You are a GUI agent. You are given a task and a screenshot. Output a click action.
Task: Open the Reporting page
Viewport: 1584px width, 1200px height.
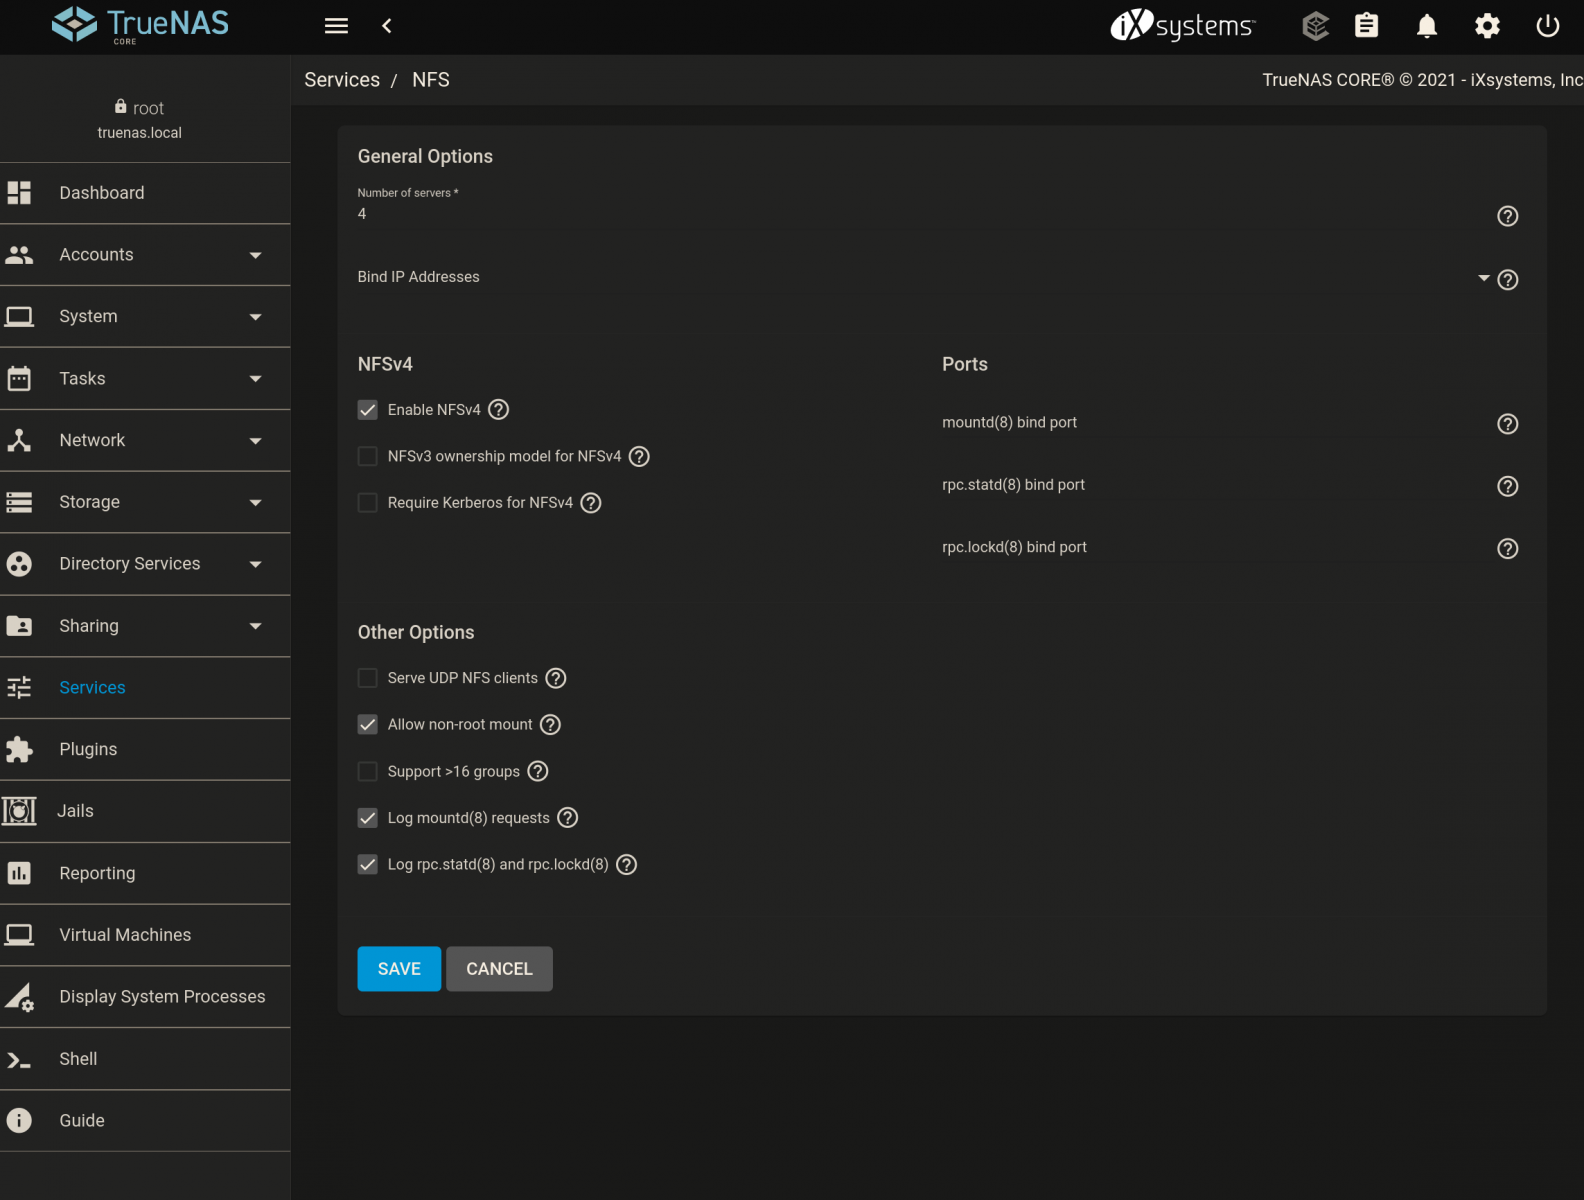pyautogui.click(x=145, y=874)
